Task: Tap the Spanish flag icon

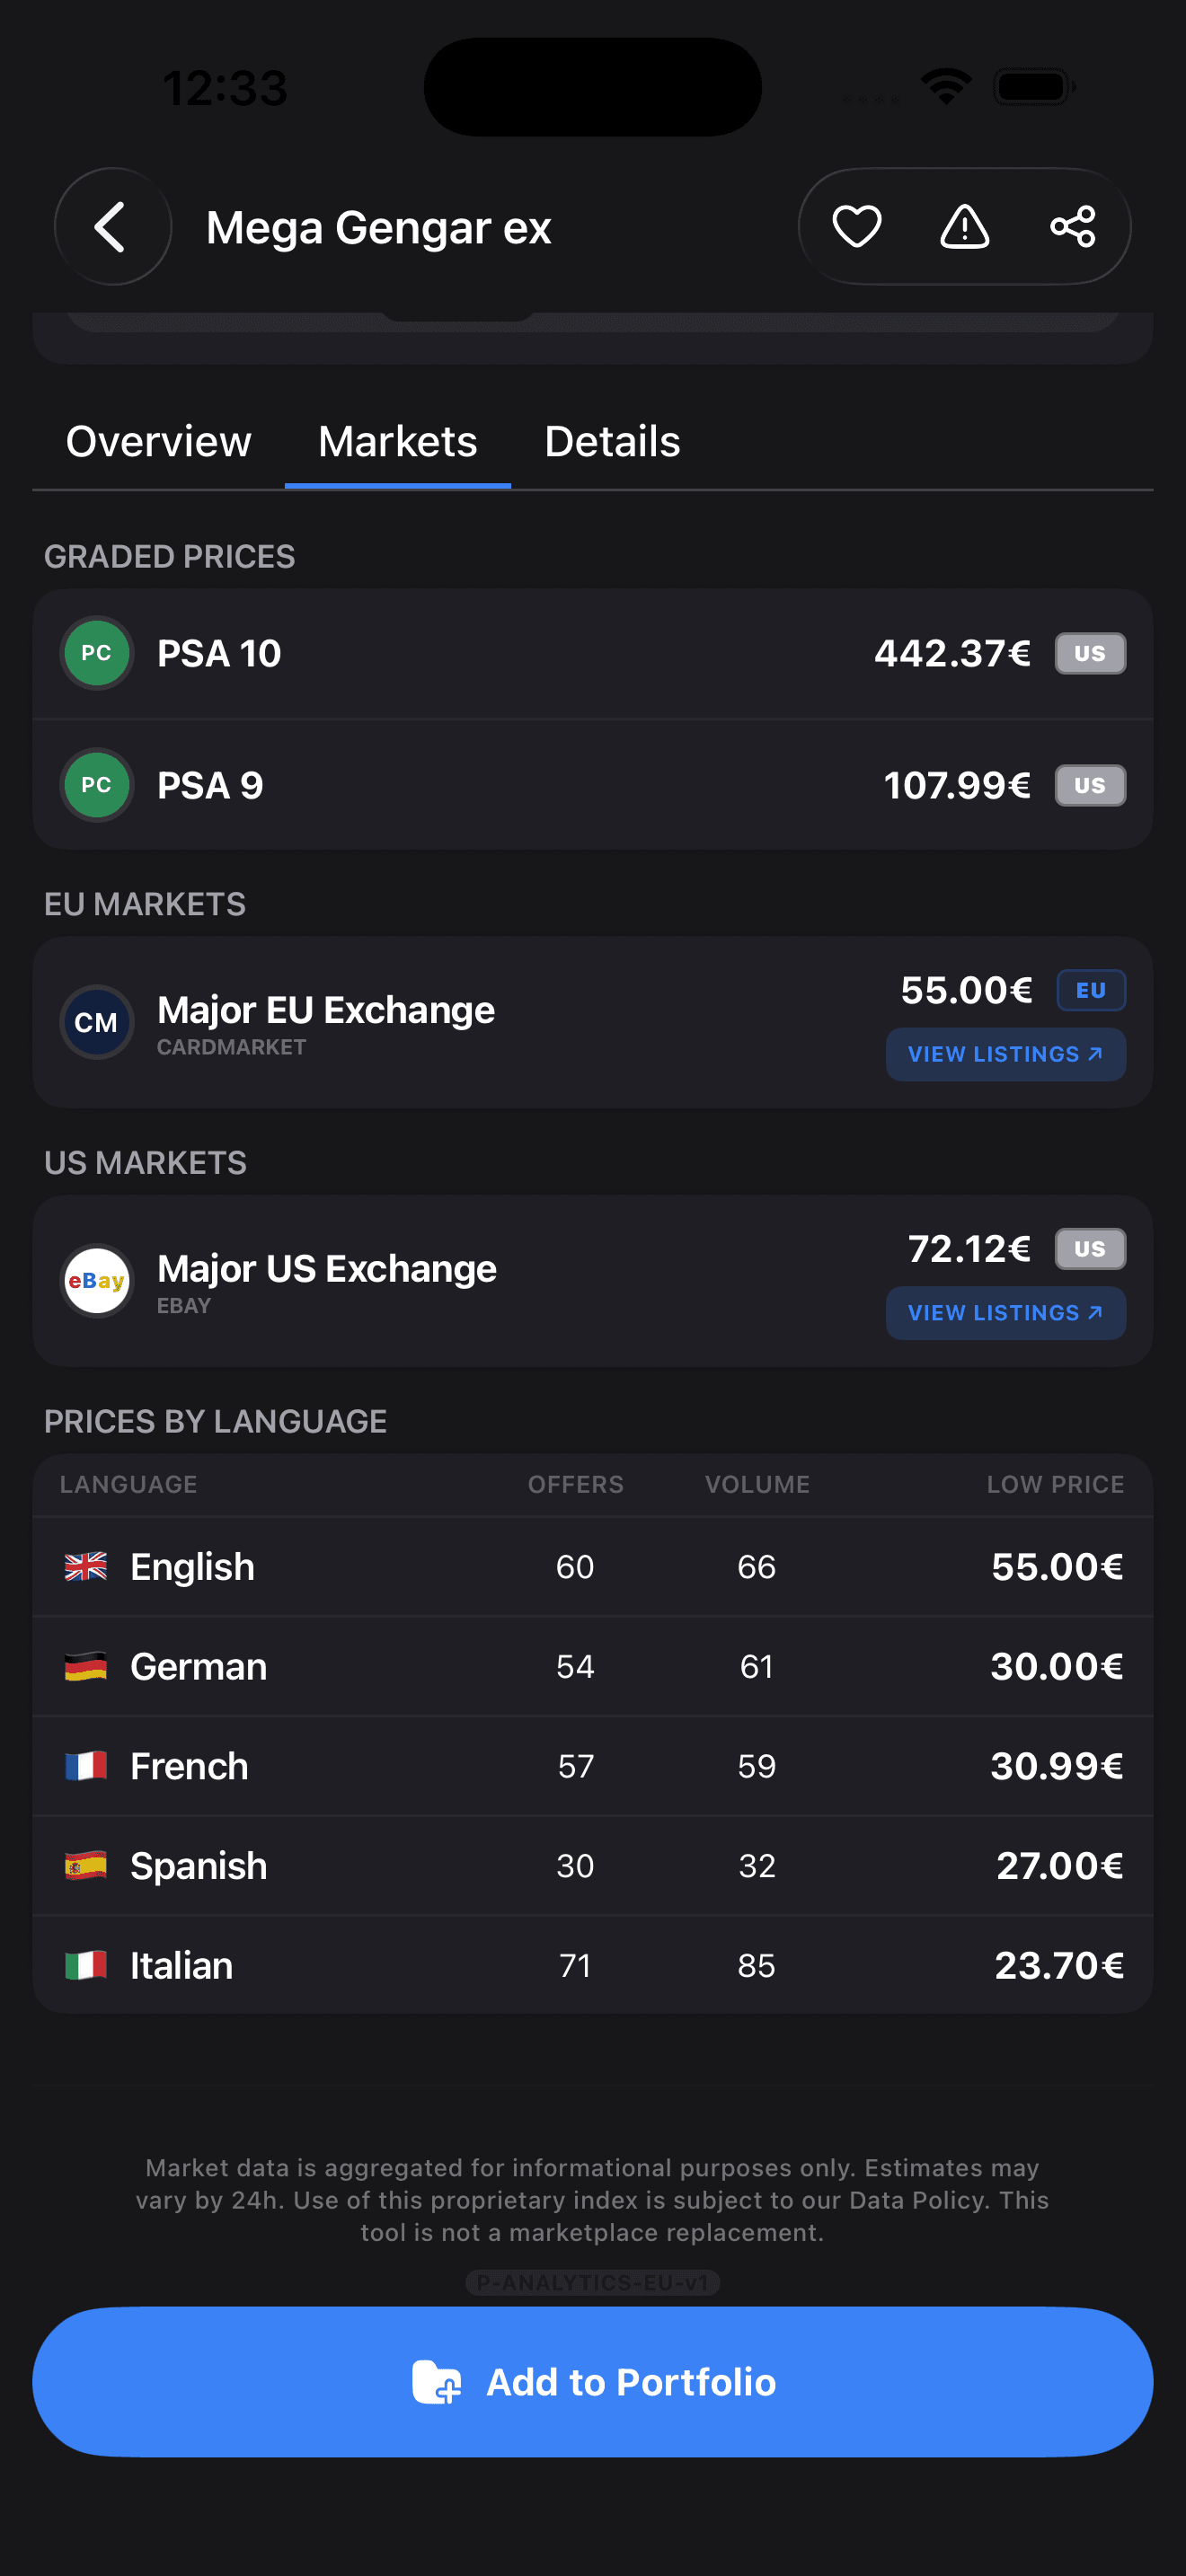Action: pos(86,1866)
